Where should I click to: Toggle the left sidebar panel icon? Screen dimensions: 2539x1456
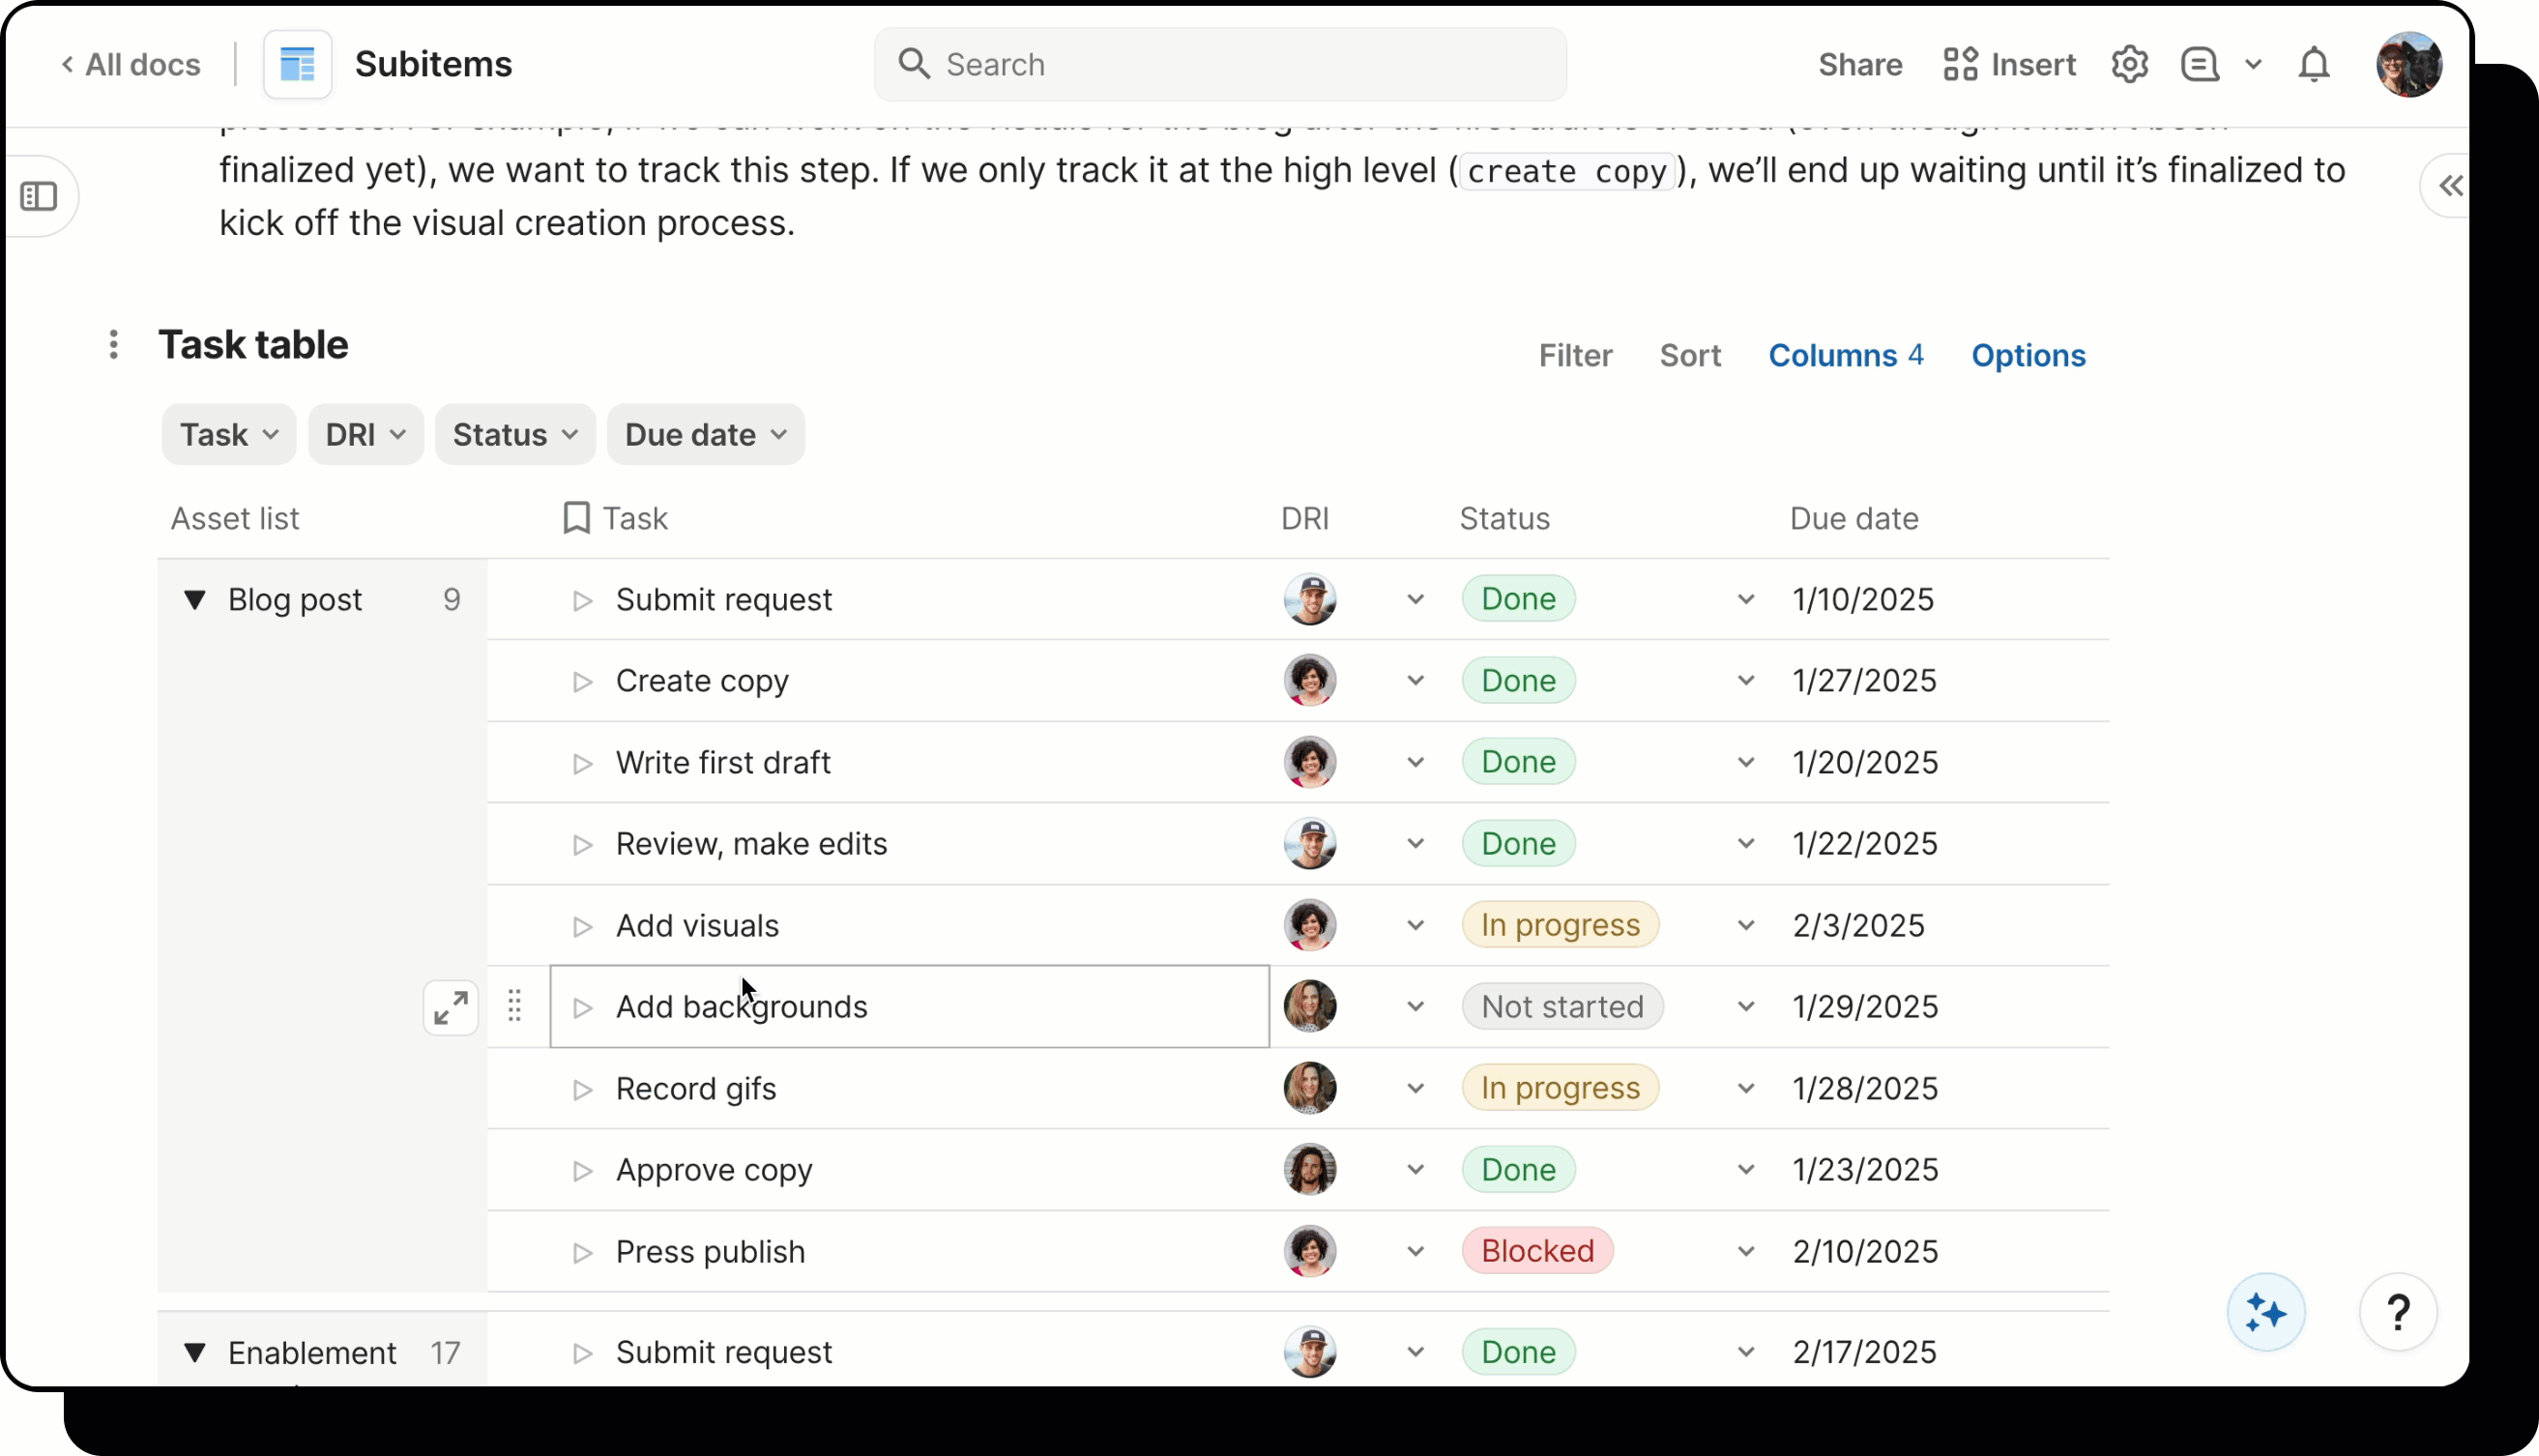pos(39,196)
